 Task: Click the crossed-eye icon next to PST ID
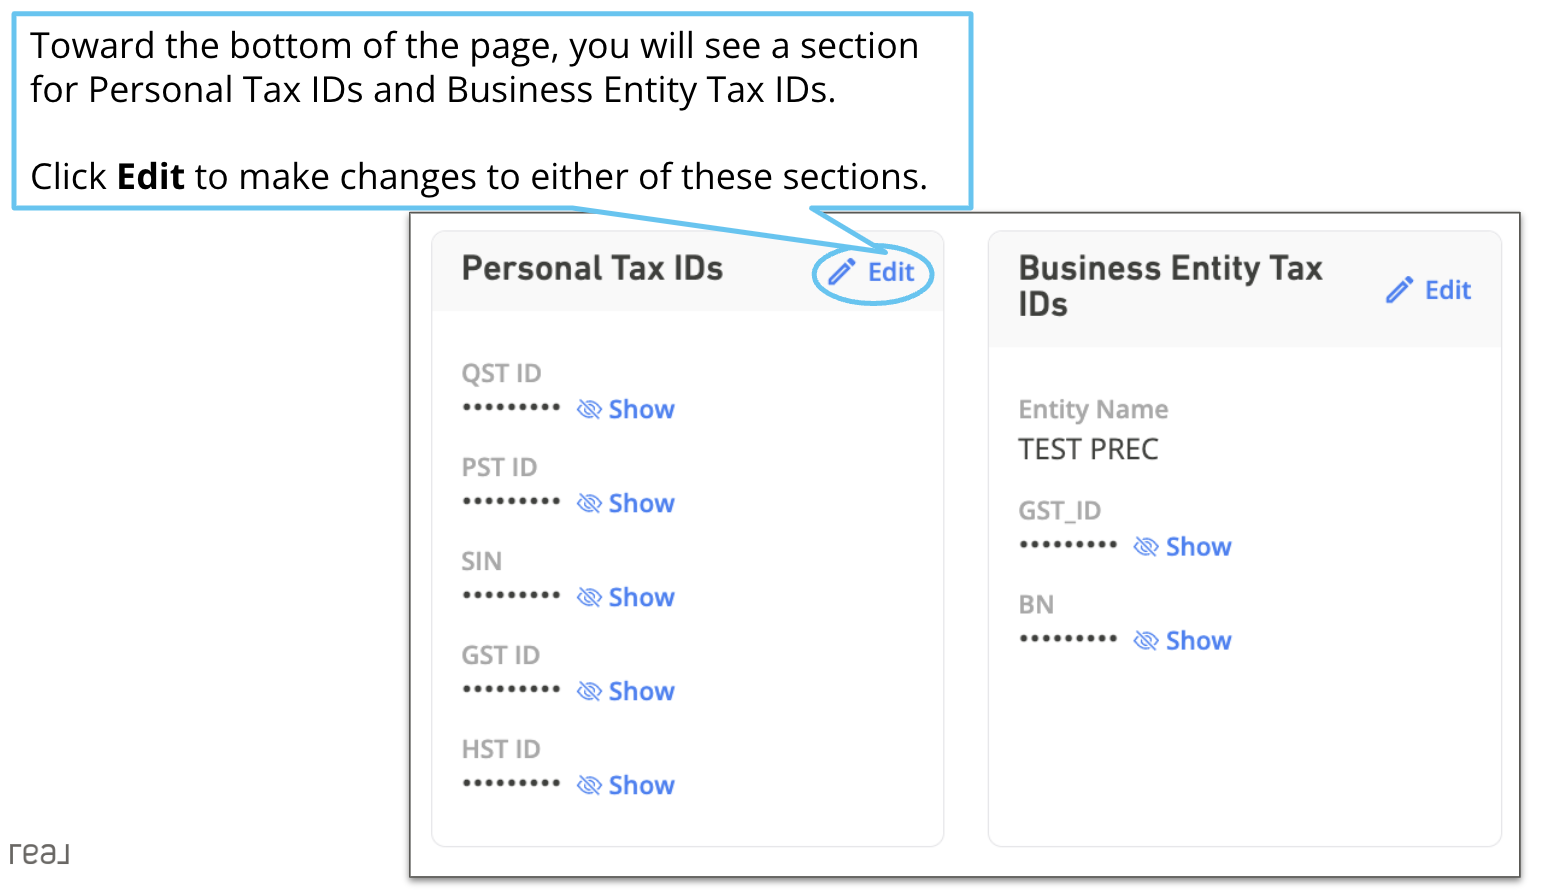pyautogui.click(x=589, y=502)
